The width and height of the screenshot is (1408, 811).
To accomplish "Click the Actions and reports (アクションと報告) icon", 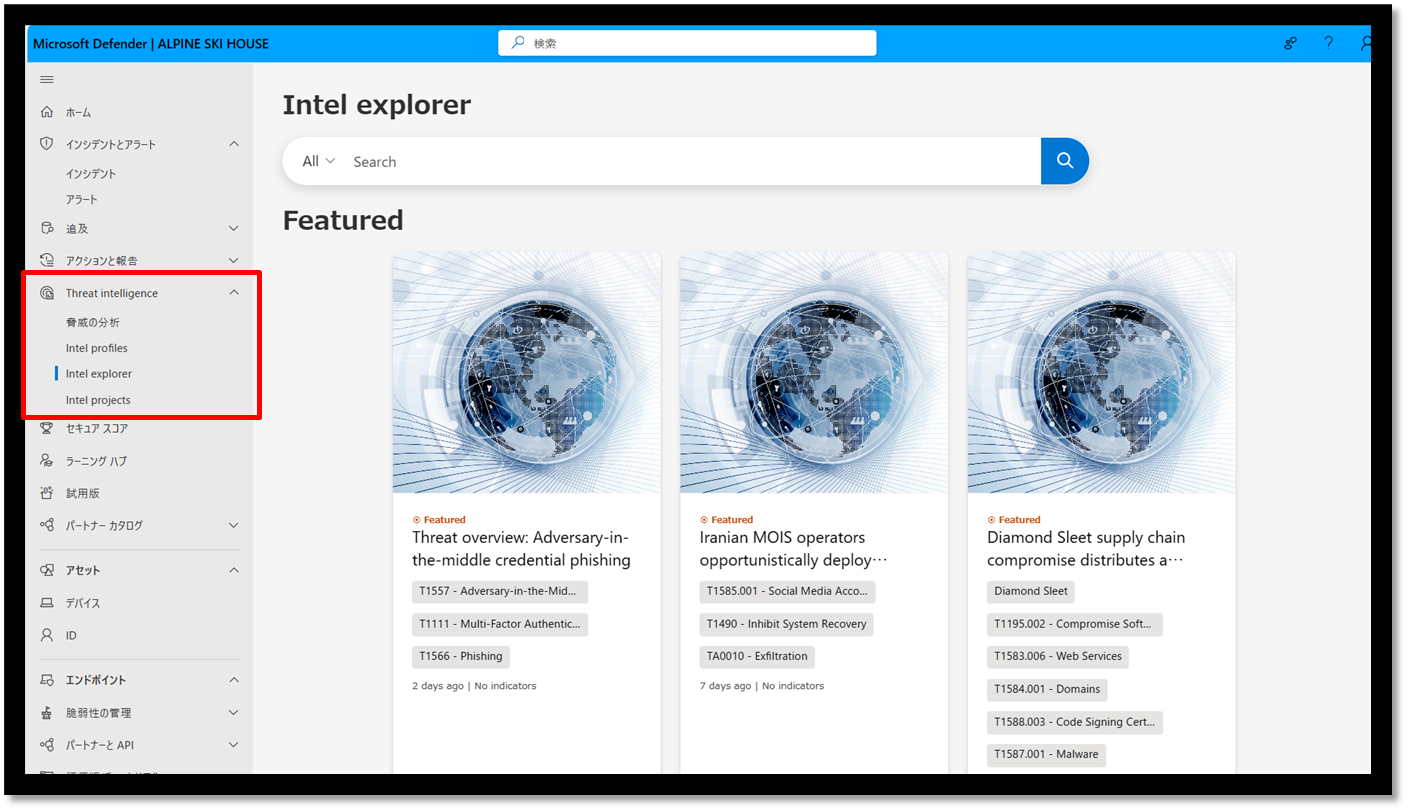I will point(46,260).
